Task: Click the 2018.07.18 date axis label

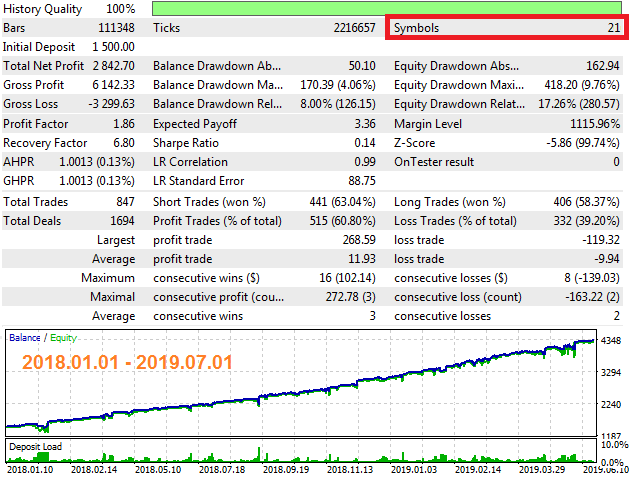Action: tap(222, 470)
